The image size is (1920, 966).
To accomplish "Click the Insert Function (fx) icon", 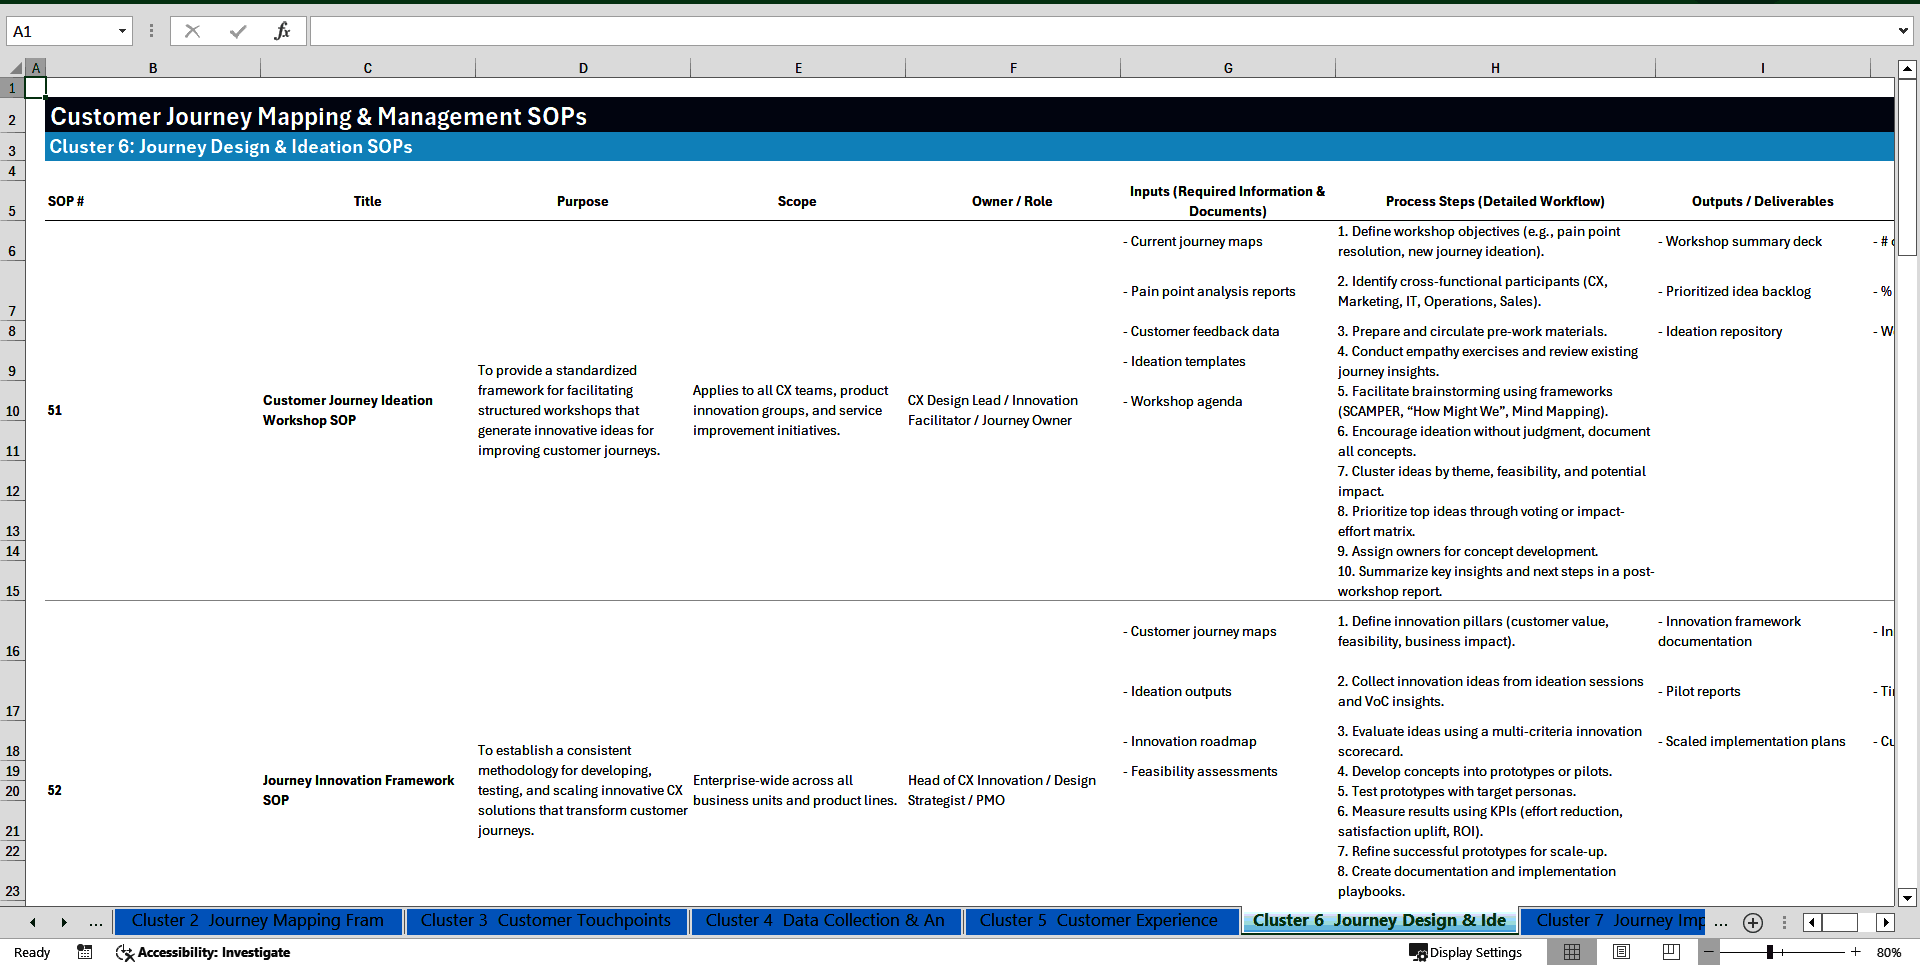I will (283, 31).
